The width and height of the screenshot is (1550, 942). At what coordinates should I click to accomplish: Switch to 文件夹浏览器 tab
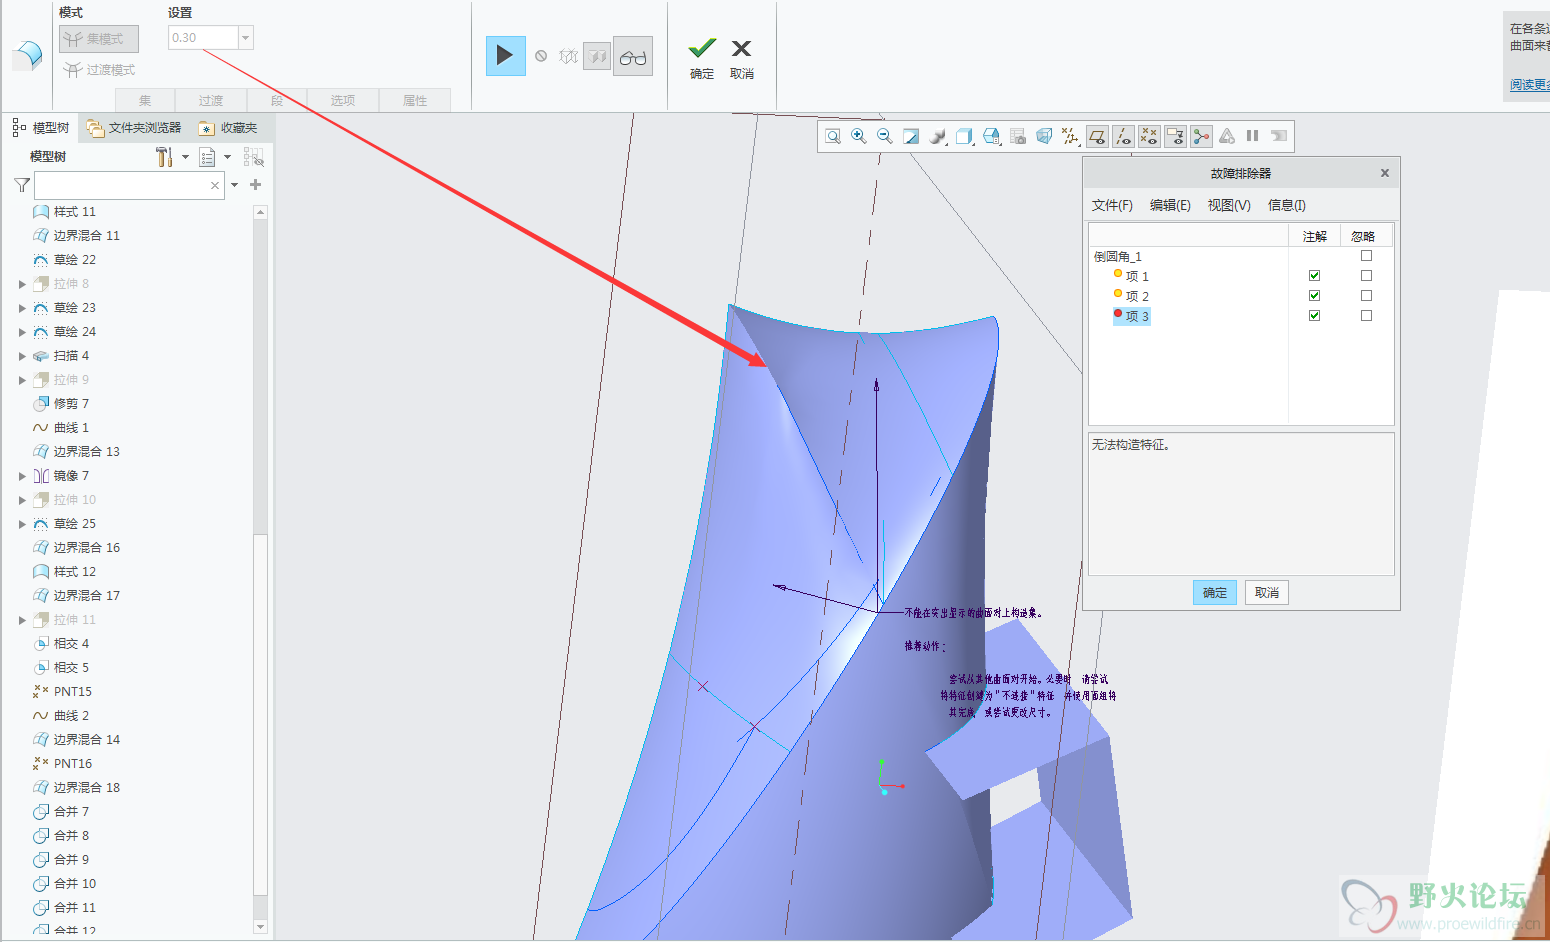click(134, 128)
